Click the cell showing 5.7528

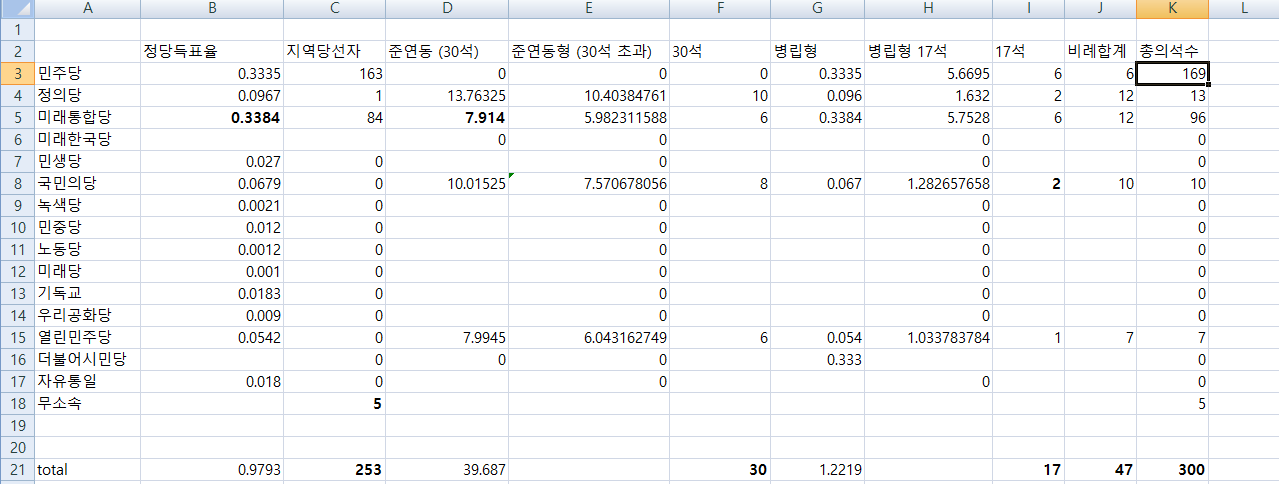tap(928, 118)
